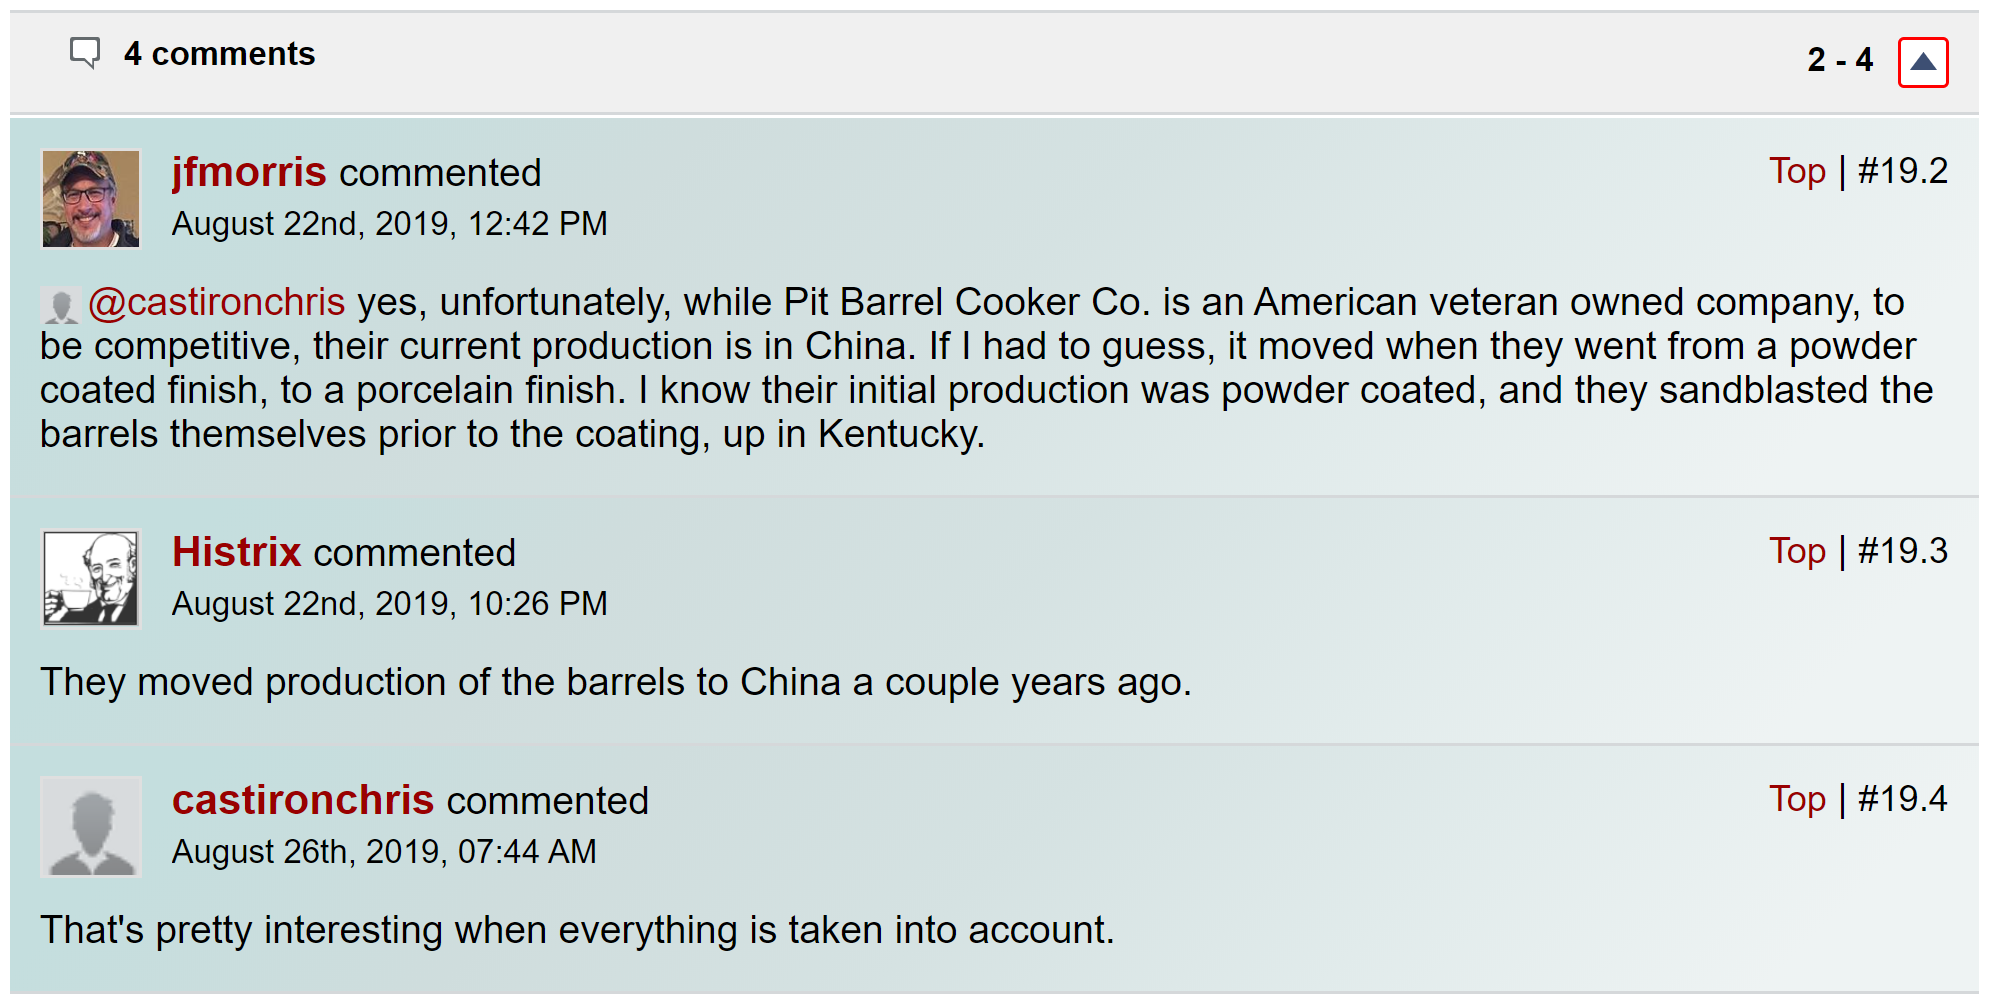
Task: Click the comments speech bubble icon
Action: point(85,53)
